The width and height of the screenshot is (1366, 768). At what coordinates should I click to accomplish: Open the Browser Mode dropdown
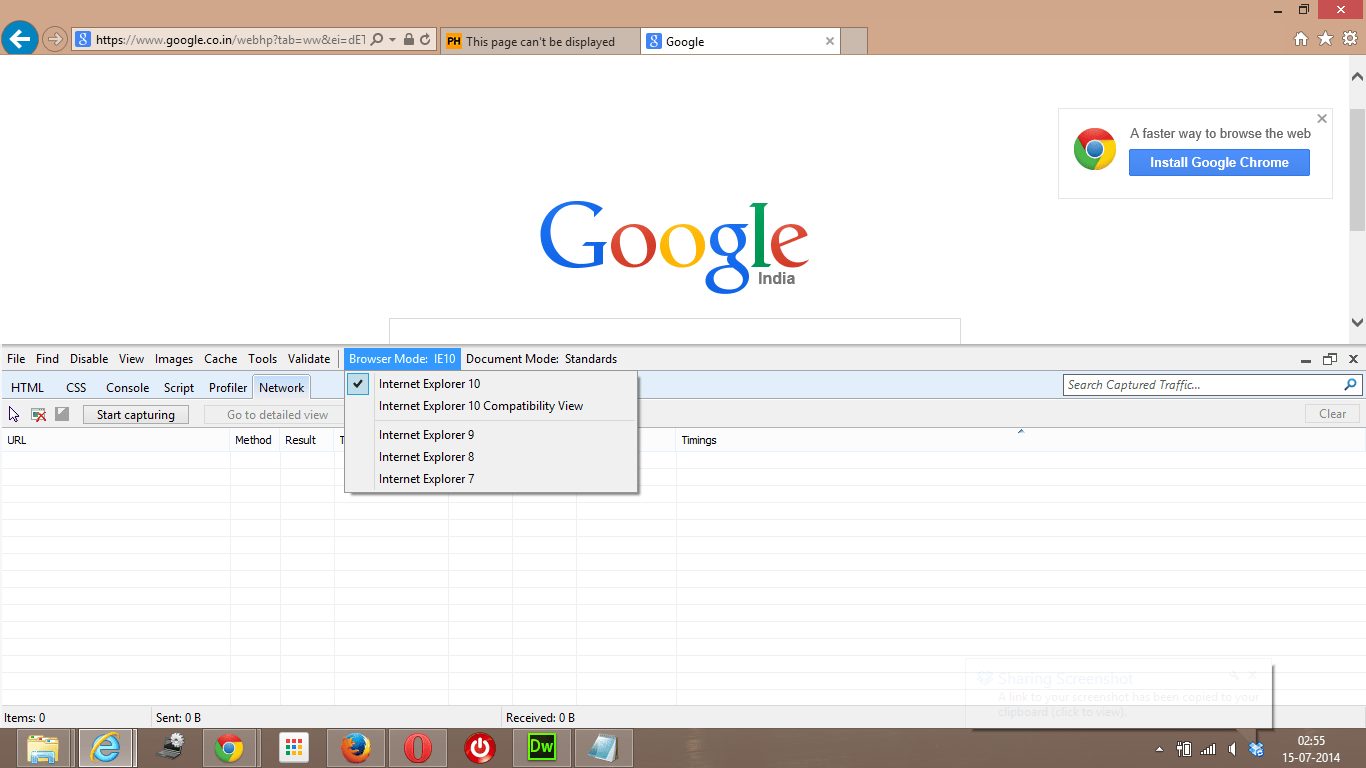pos(401,358)
